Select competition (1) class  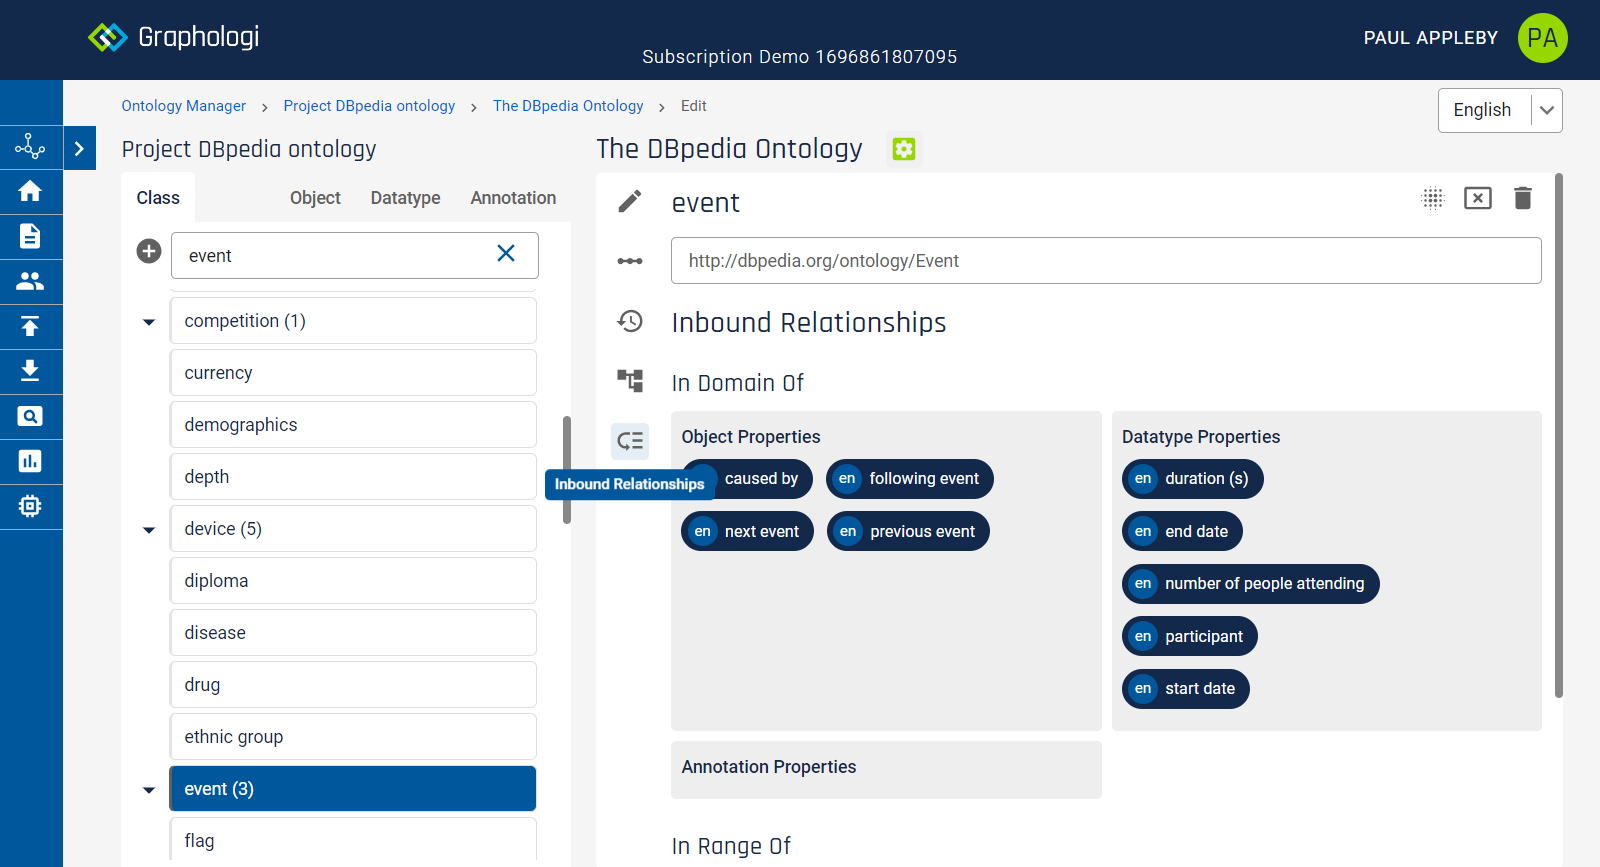[x=353, y=321]
